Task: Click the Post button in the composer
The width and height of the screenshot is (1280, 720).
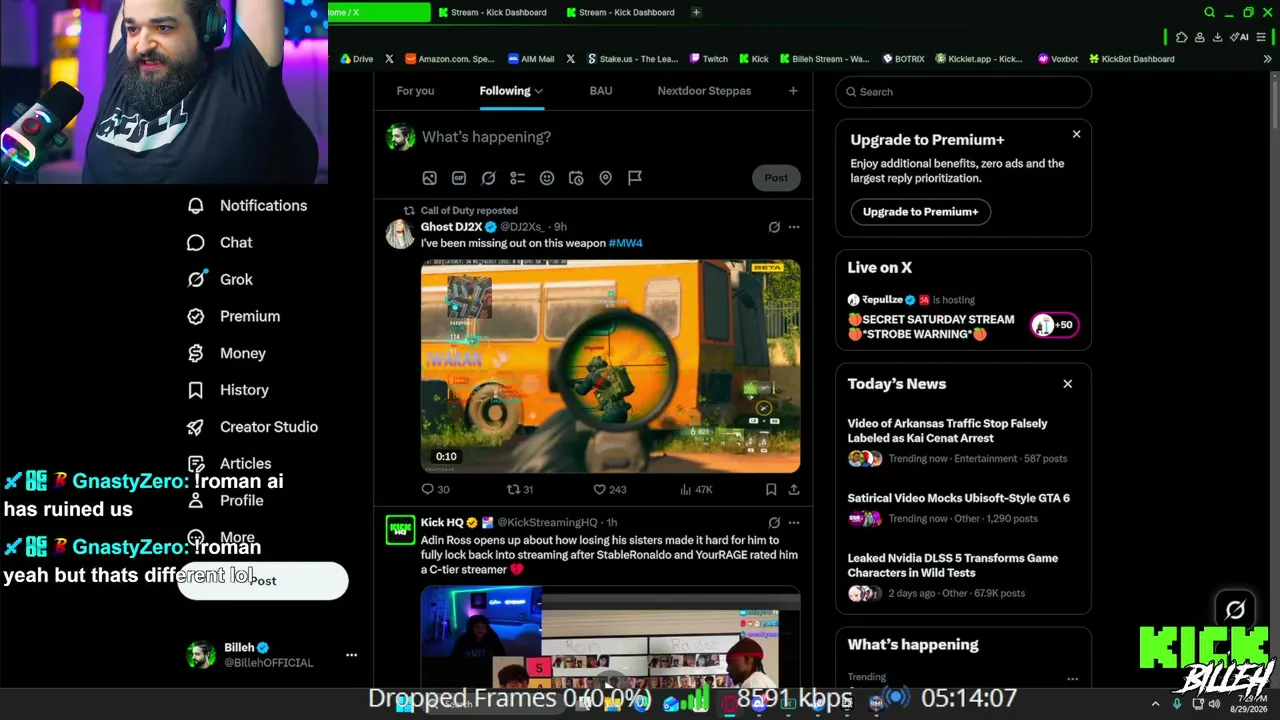Action: coord(776,178)
